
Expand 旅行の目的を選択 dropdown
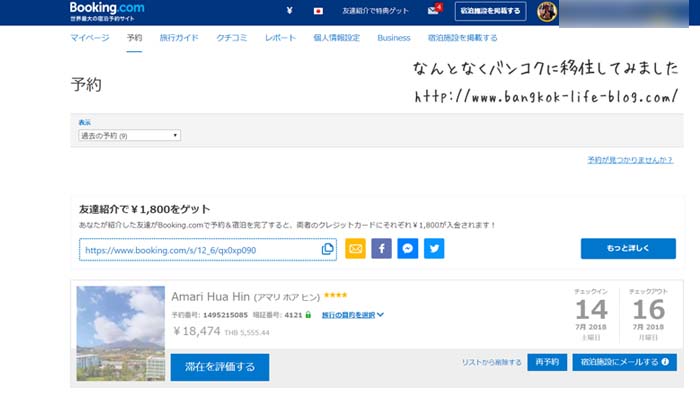[352, 315]
